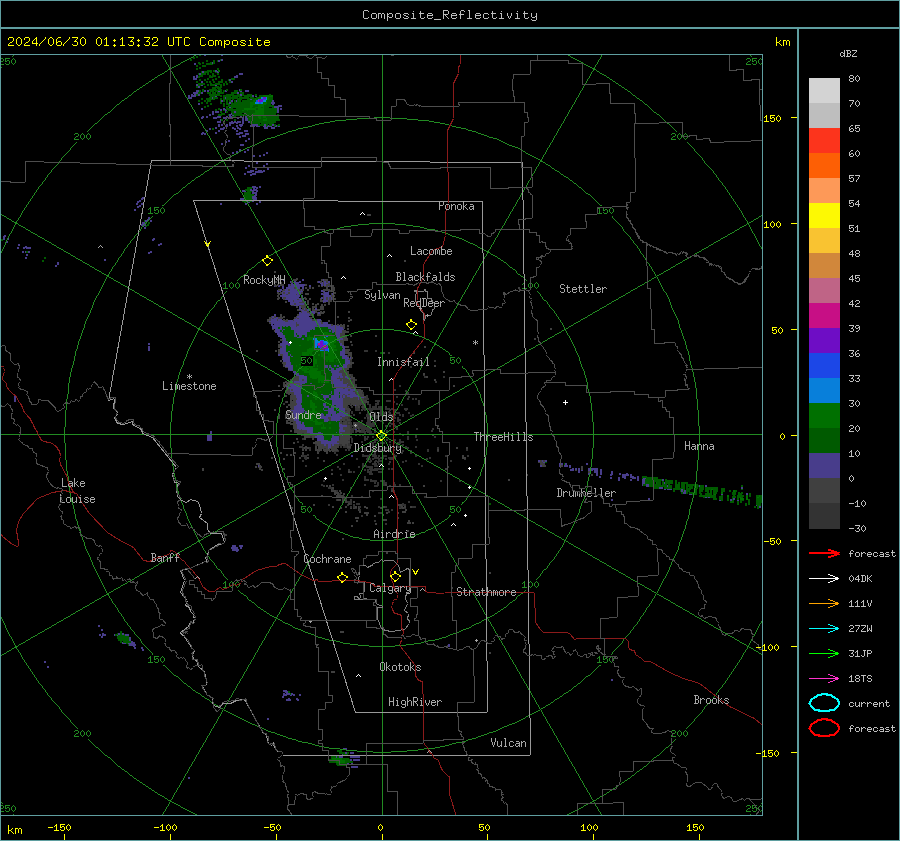Click the Airdrie label
This screenshot has height=841, width=900.
(394, 534)
